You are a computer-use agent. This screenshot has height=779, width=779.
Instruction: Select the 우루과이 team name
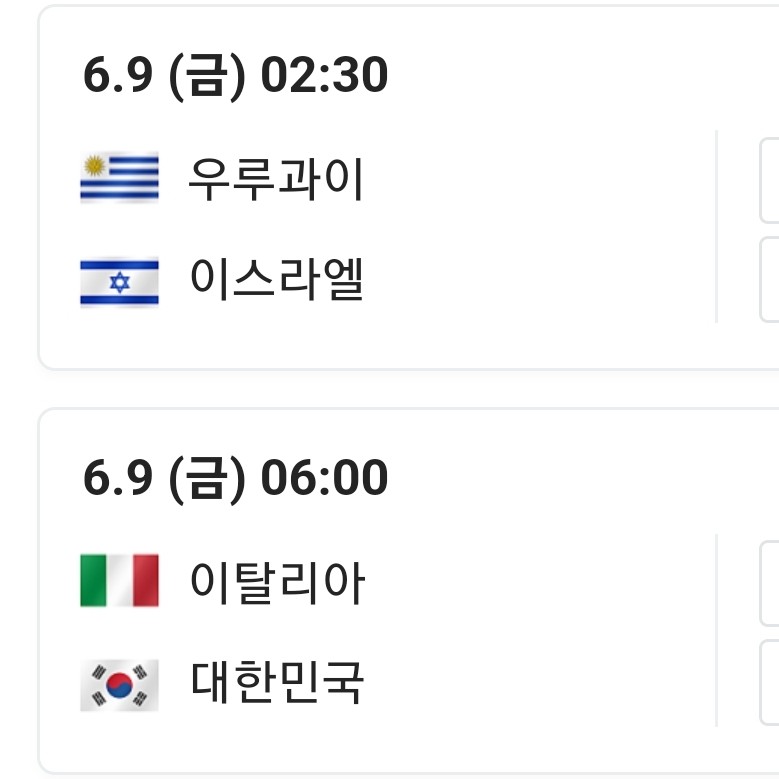pos(276,180)
